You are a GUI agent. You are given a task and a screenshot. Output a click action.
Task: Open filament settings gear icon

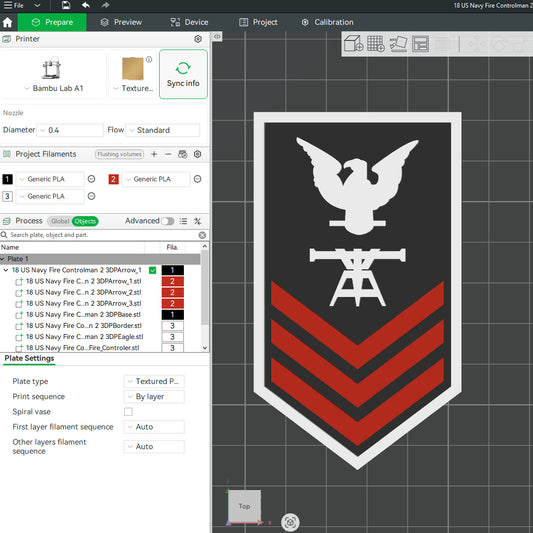point(197,154)
